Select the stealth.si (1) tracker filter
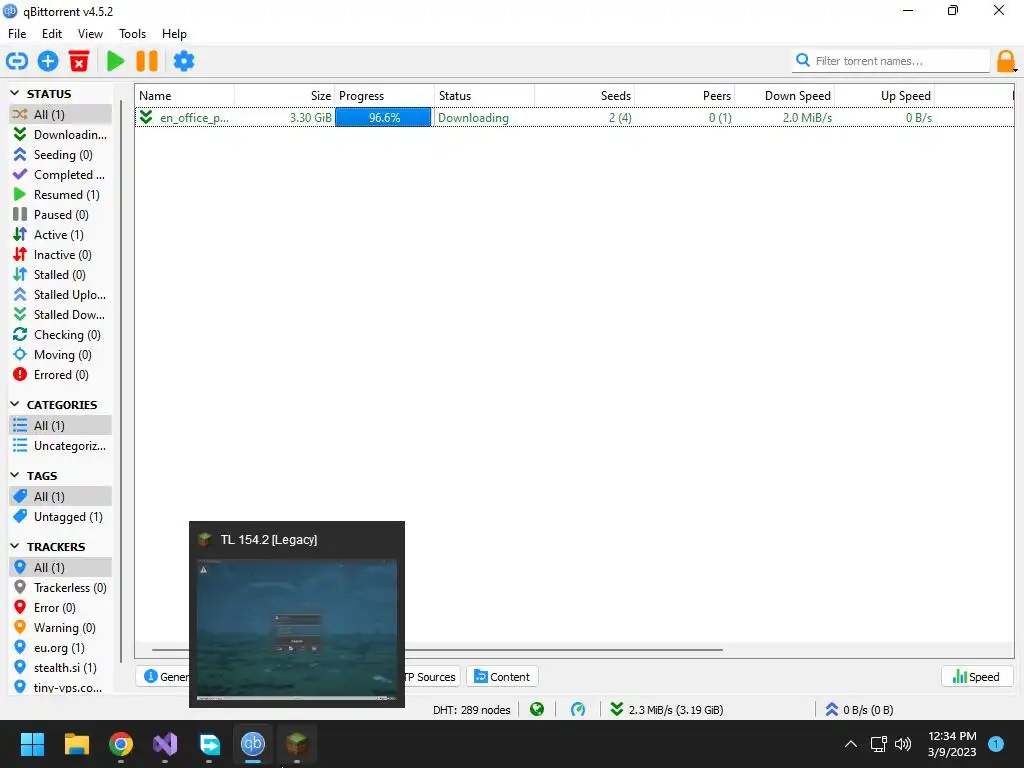This screenshot has height=768, width=1024. pyautogui.click(x=60, y=668)
